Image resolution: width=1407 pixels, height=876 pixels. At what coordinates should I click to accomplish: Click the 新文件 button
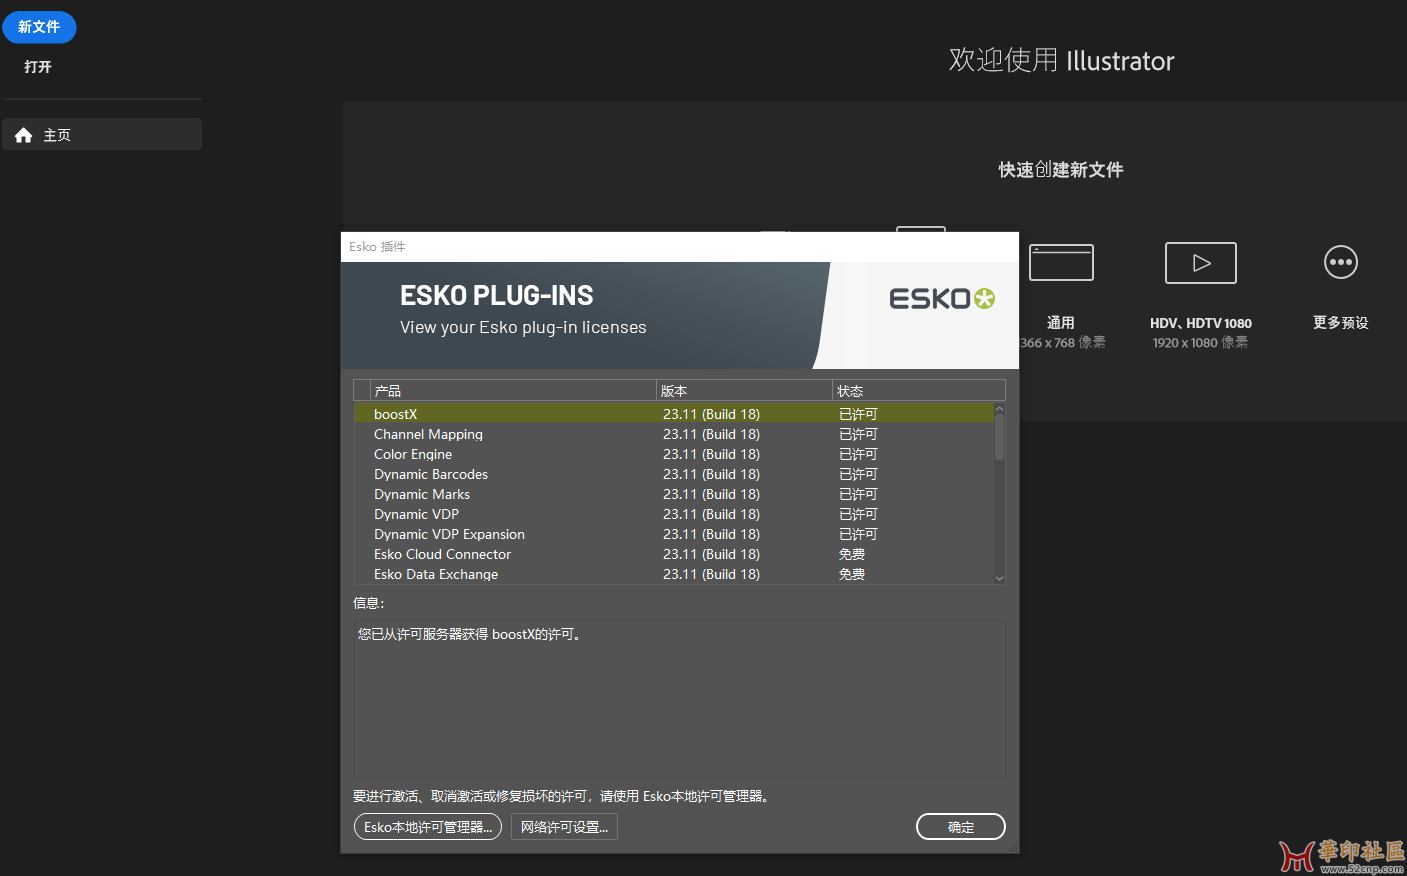[39, 27]
